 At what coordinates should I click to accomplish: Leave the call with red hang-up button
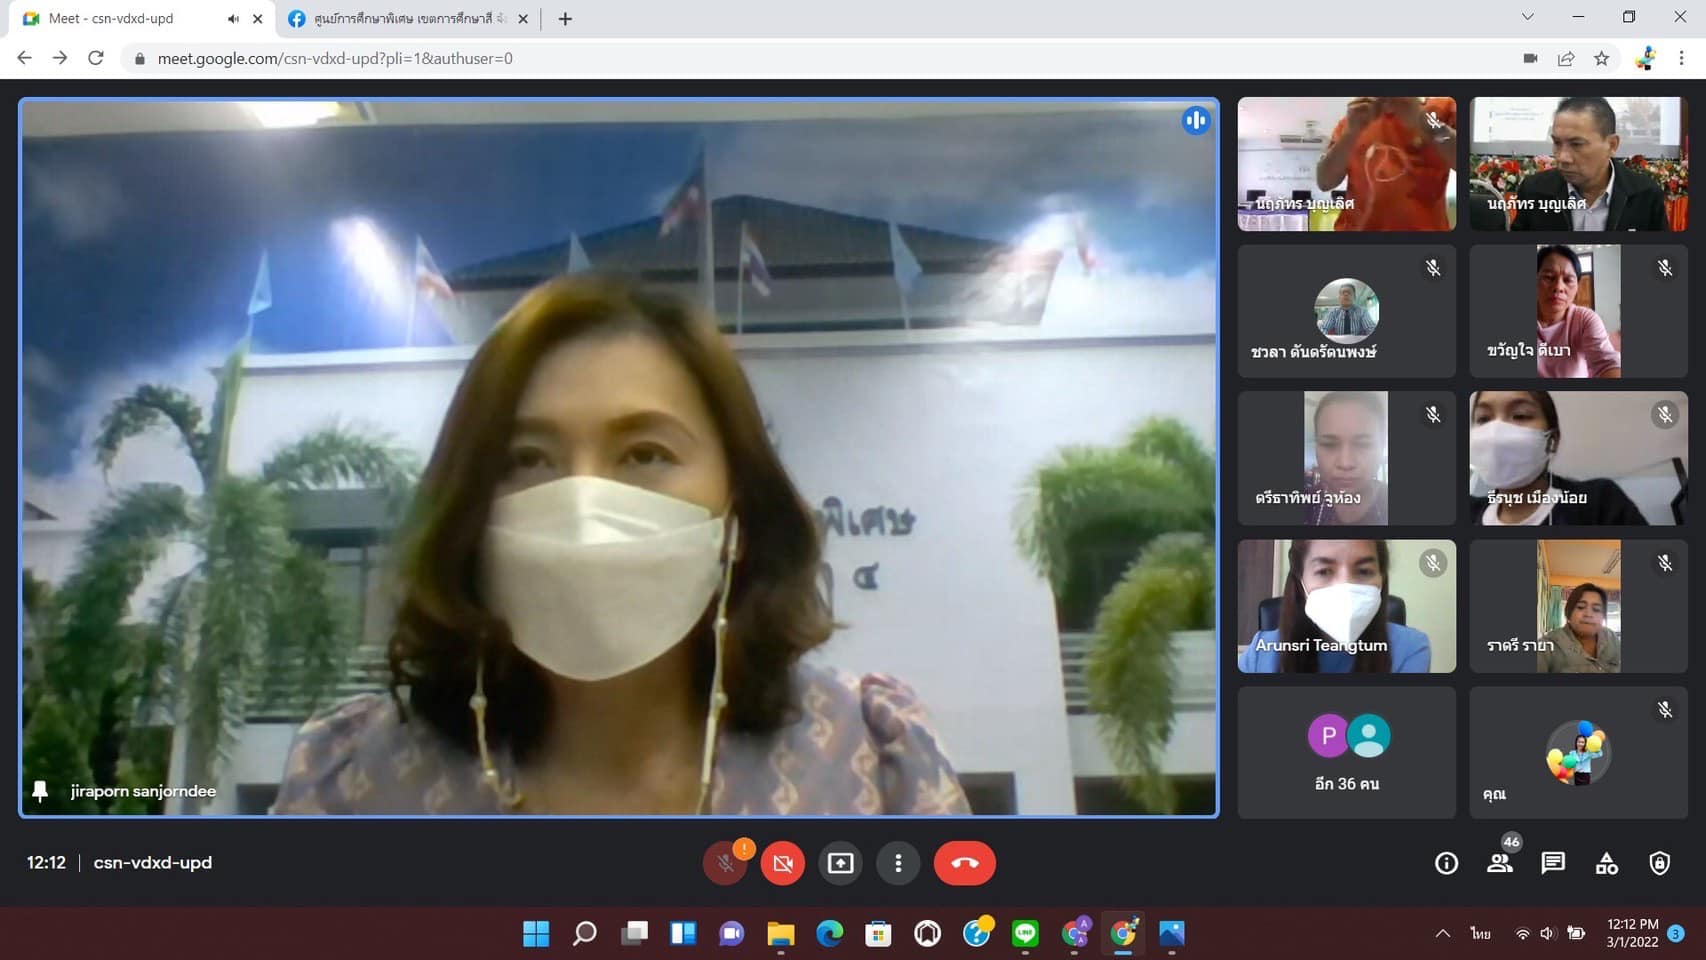tap(965, 863)
